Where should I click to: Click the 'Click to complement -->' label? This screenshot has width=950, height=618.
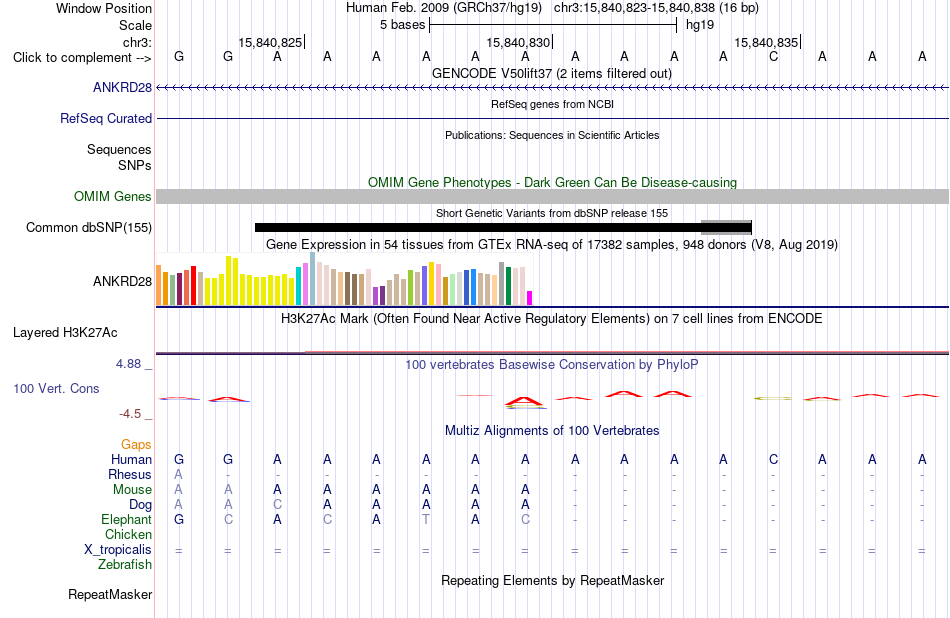click(x=82, y=58)
